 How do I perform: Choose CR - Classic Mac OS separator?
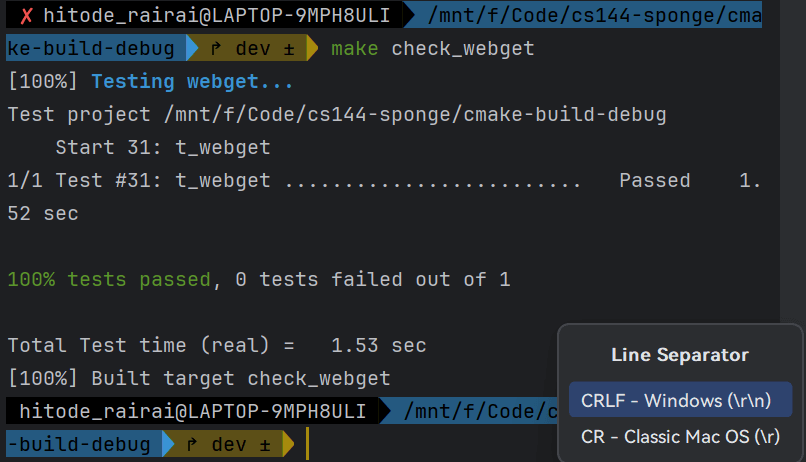[680, 437]
